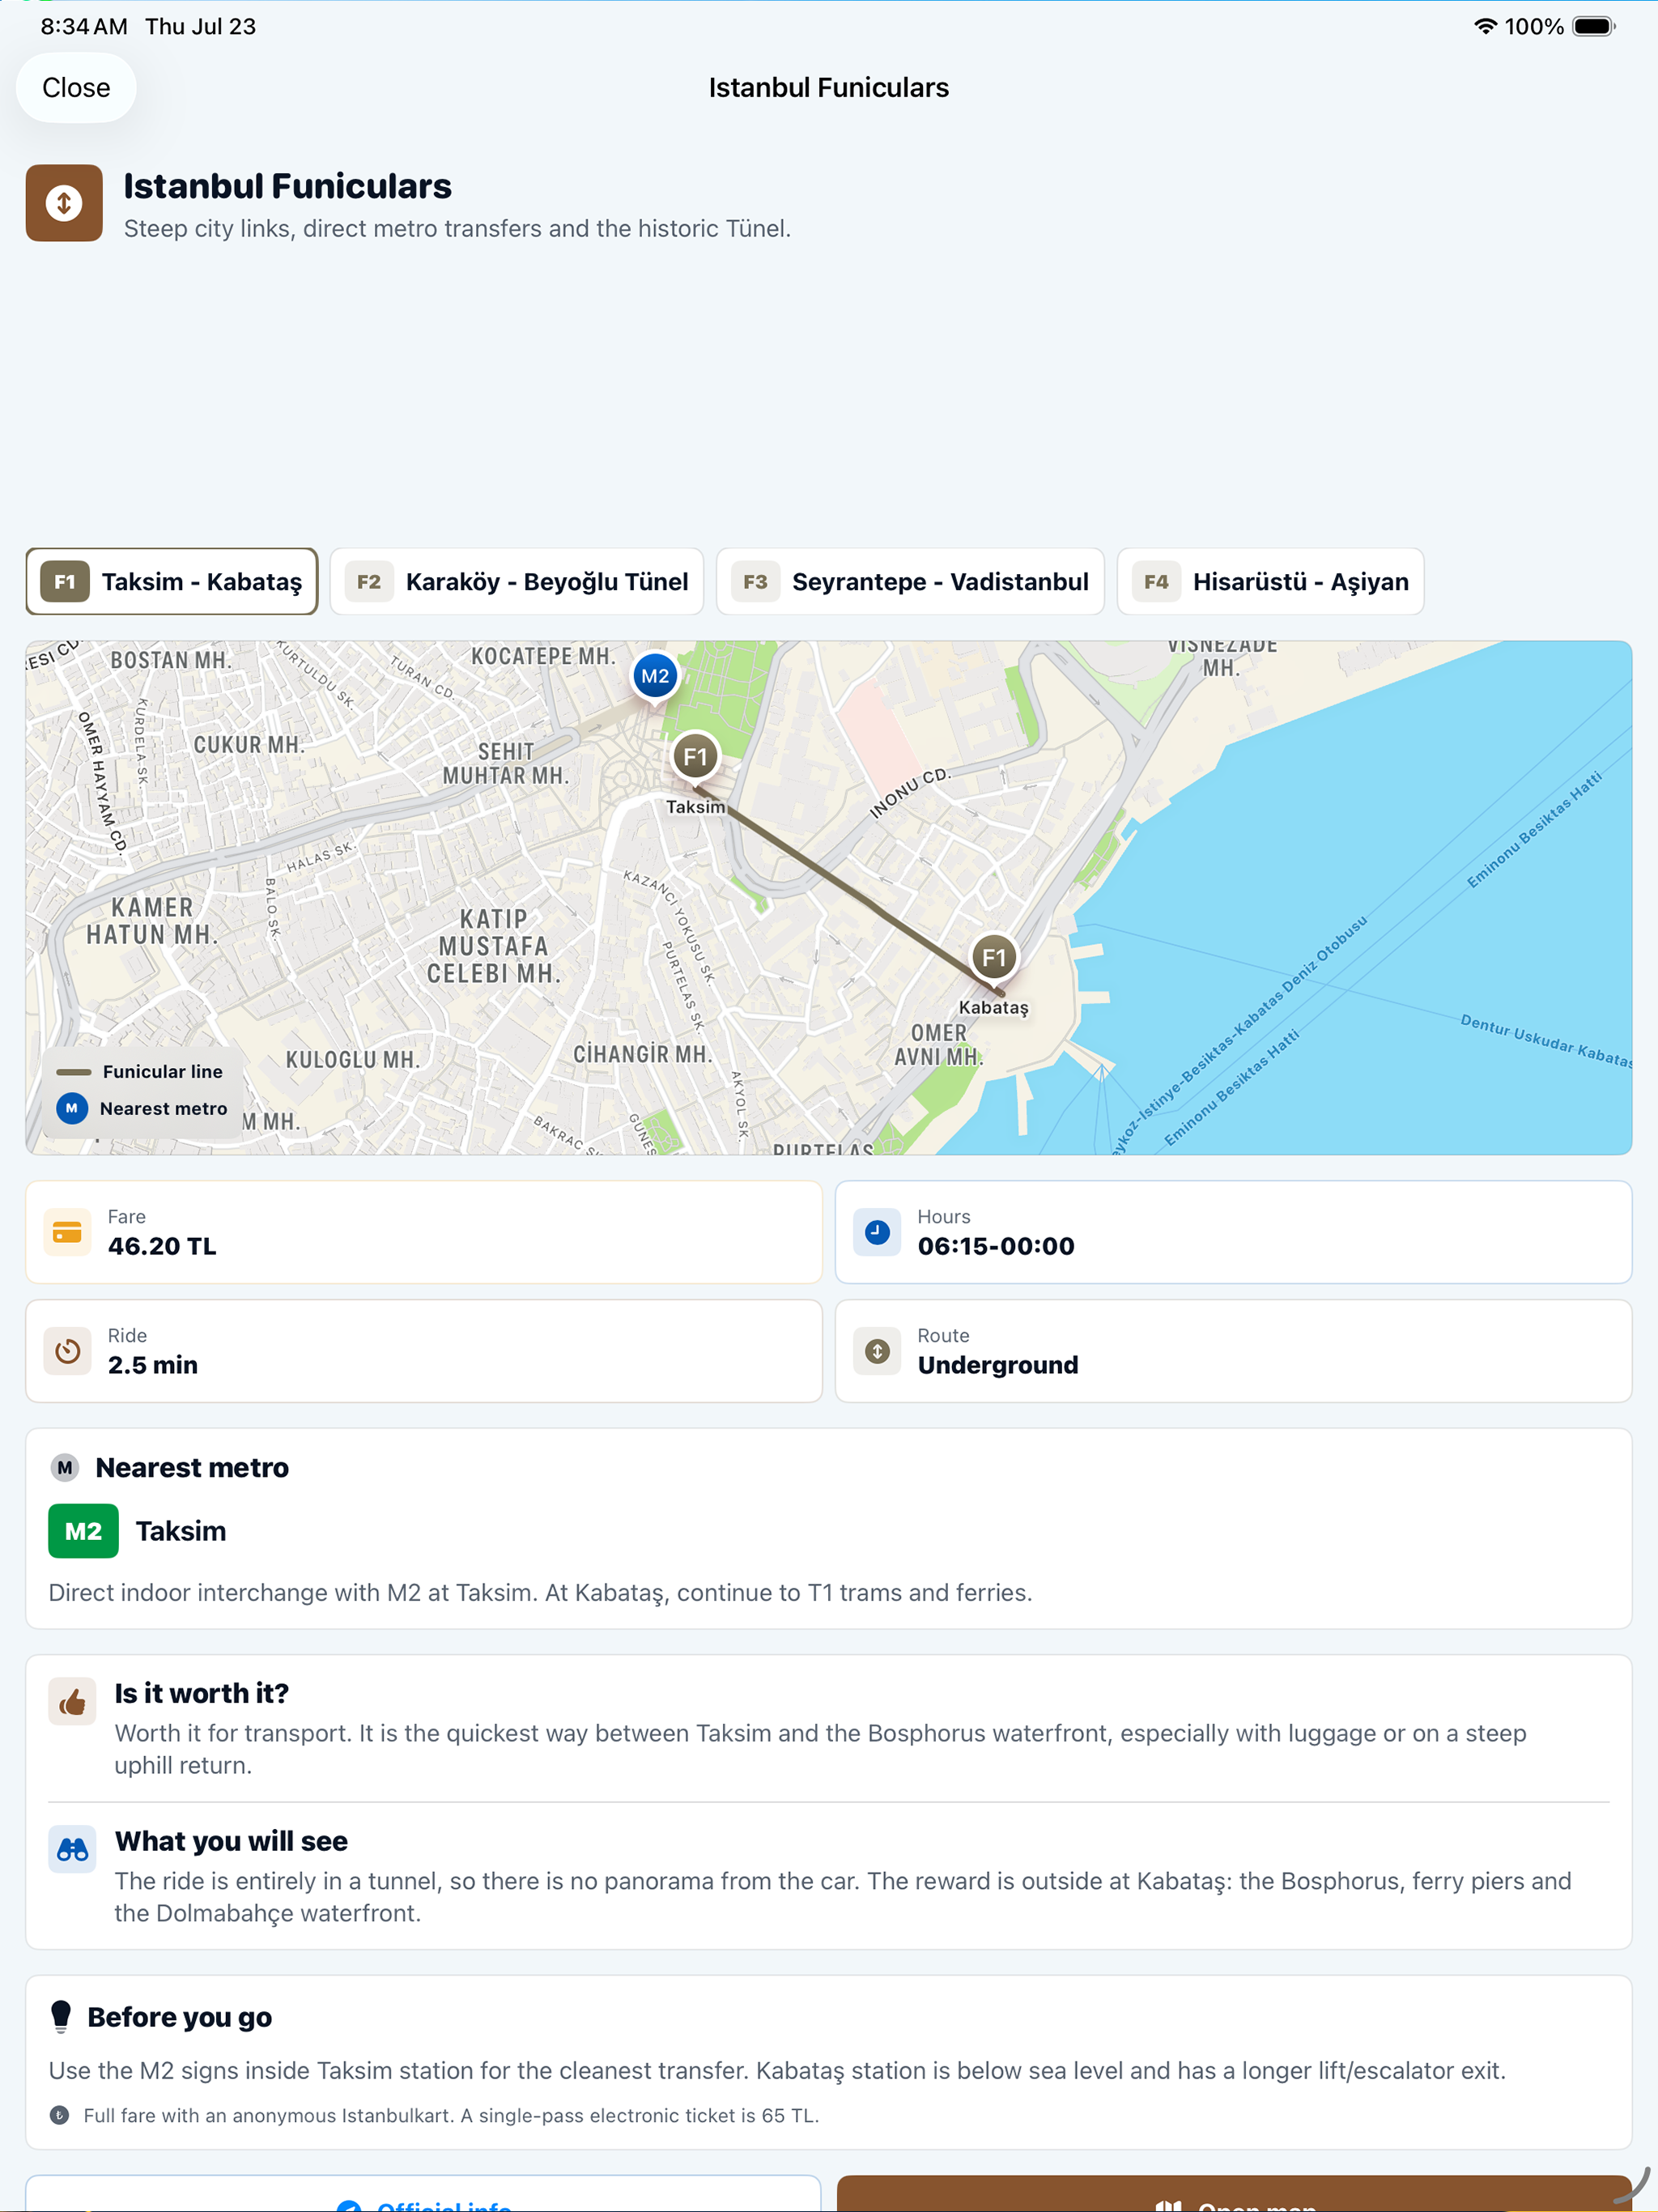Image resolution: width=1658 pixels, height=2212 pixels.
Task: Tap the Istanbul Funiculars brown app icon
Action: point(64,203)
